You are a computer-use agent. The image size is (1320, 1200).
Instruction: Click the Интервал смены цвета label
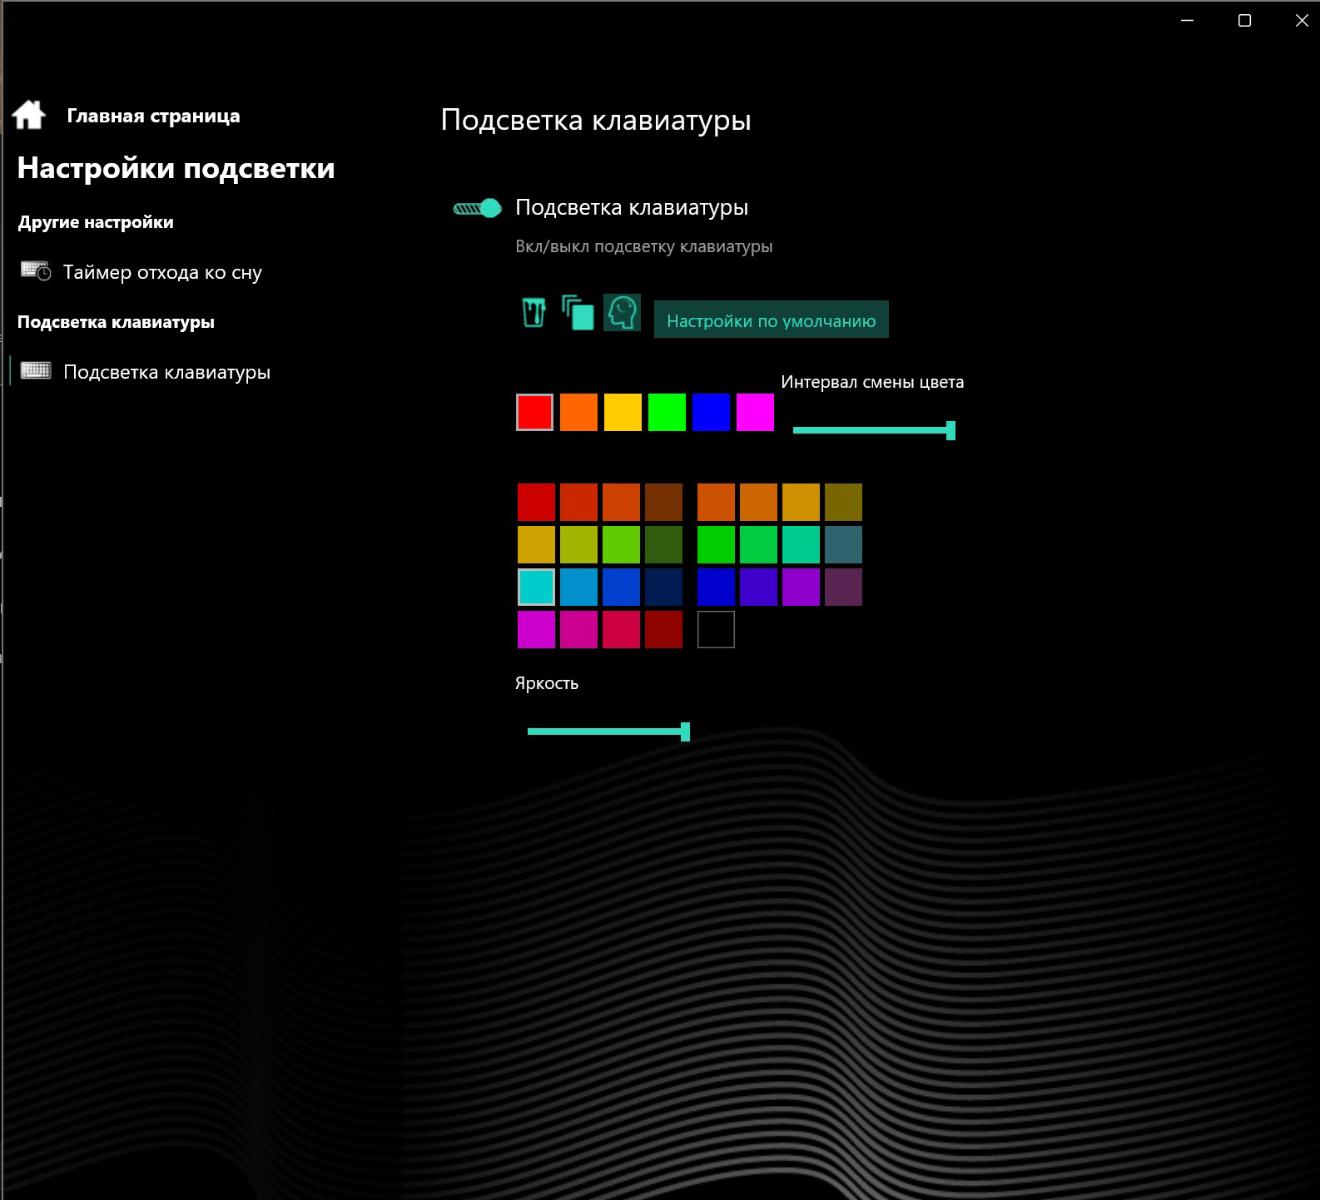click(x=872, y=382)
